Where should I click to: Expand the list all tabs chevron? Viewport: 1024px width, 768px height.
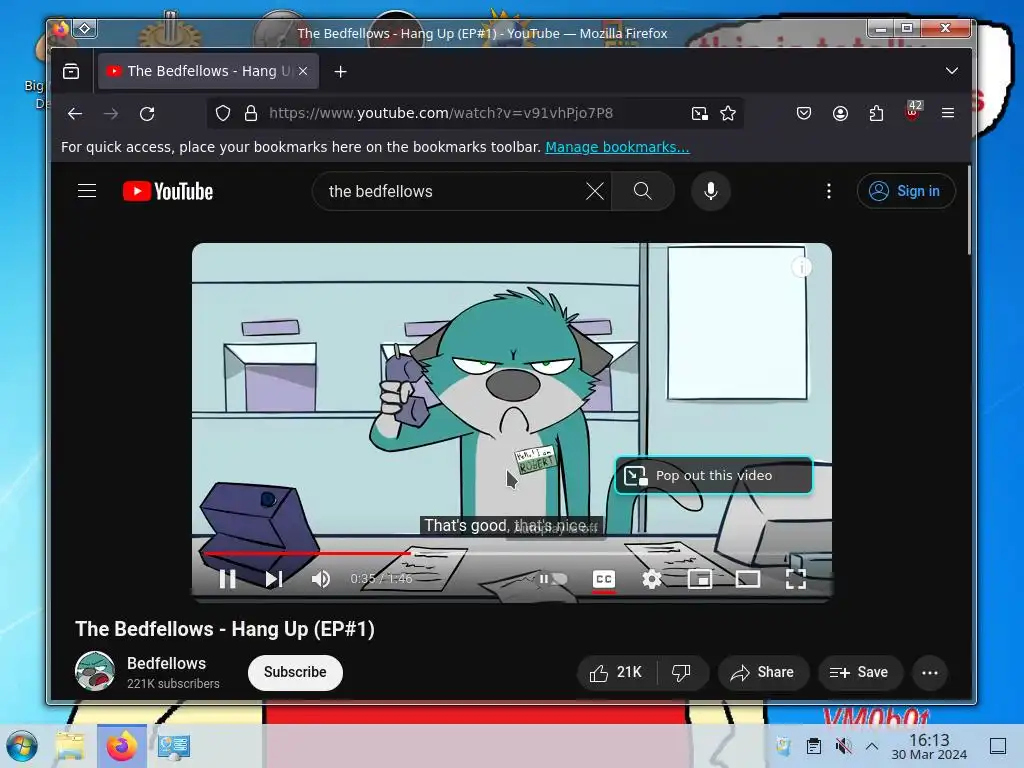pos(952,71)
